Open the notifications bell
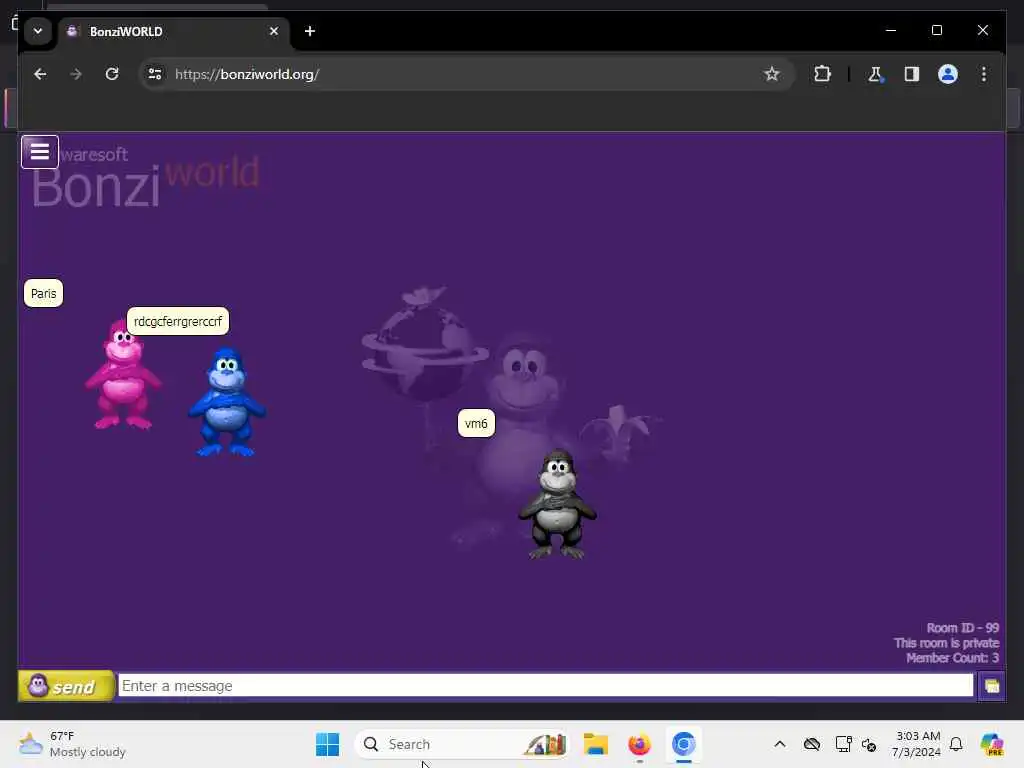1024x768 pixels. [x=956, y=744]
